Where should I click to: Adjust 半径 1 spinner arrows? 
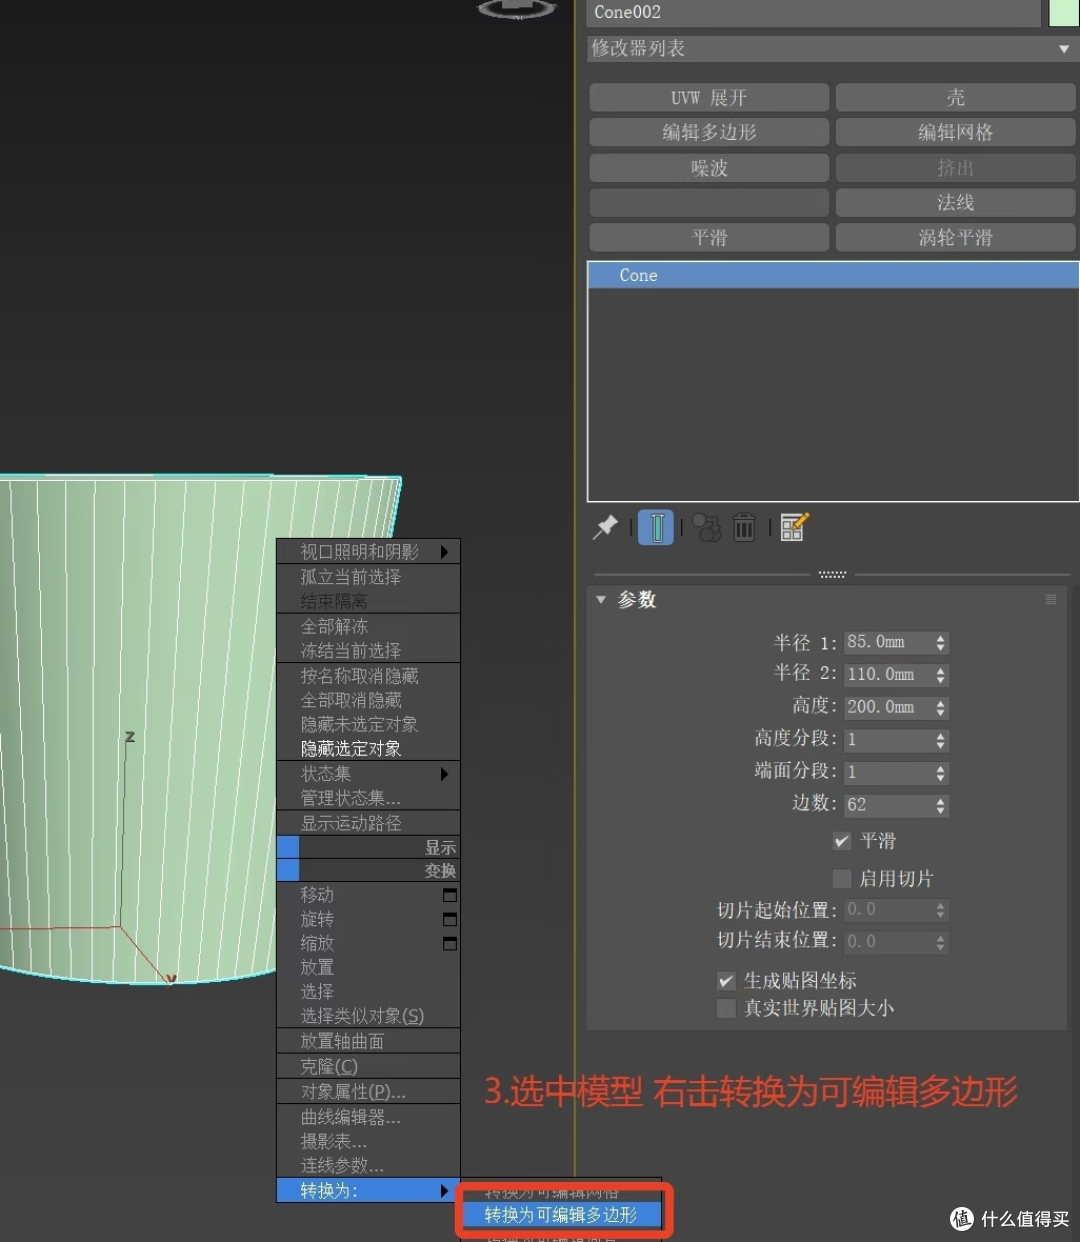(940, 643)
